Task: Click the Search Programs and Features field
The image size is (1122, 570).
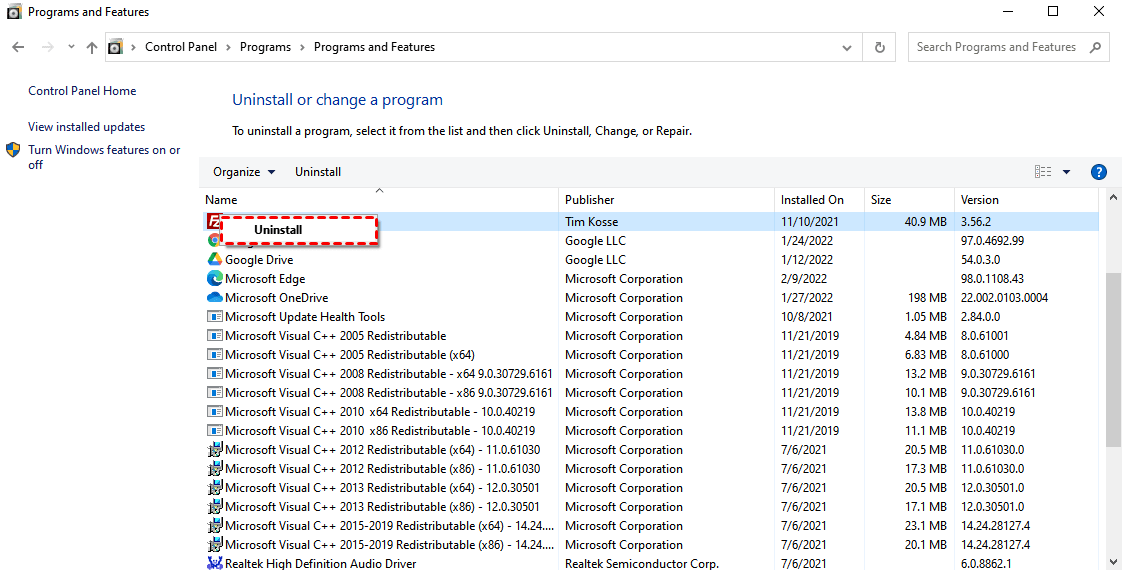Action: (x=996, y=47)
